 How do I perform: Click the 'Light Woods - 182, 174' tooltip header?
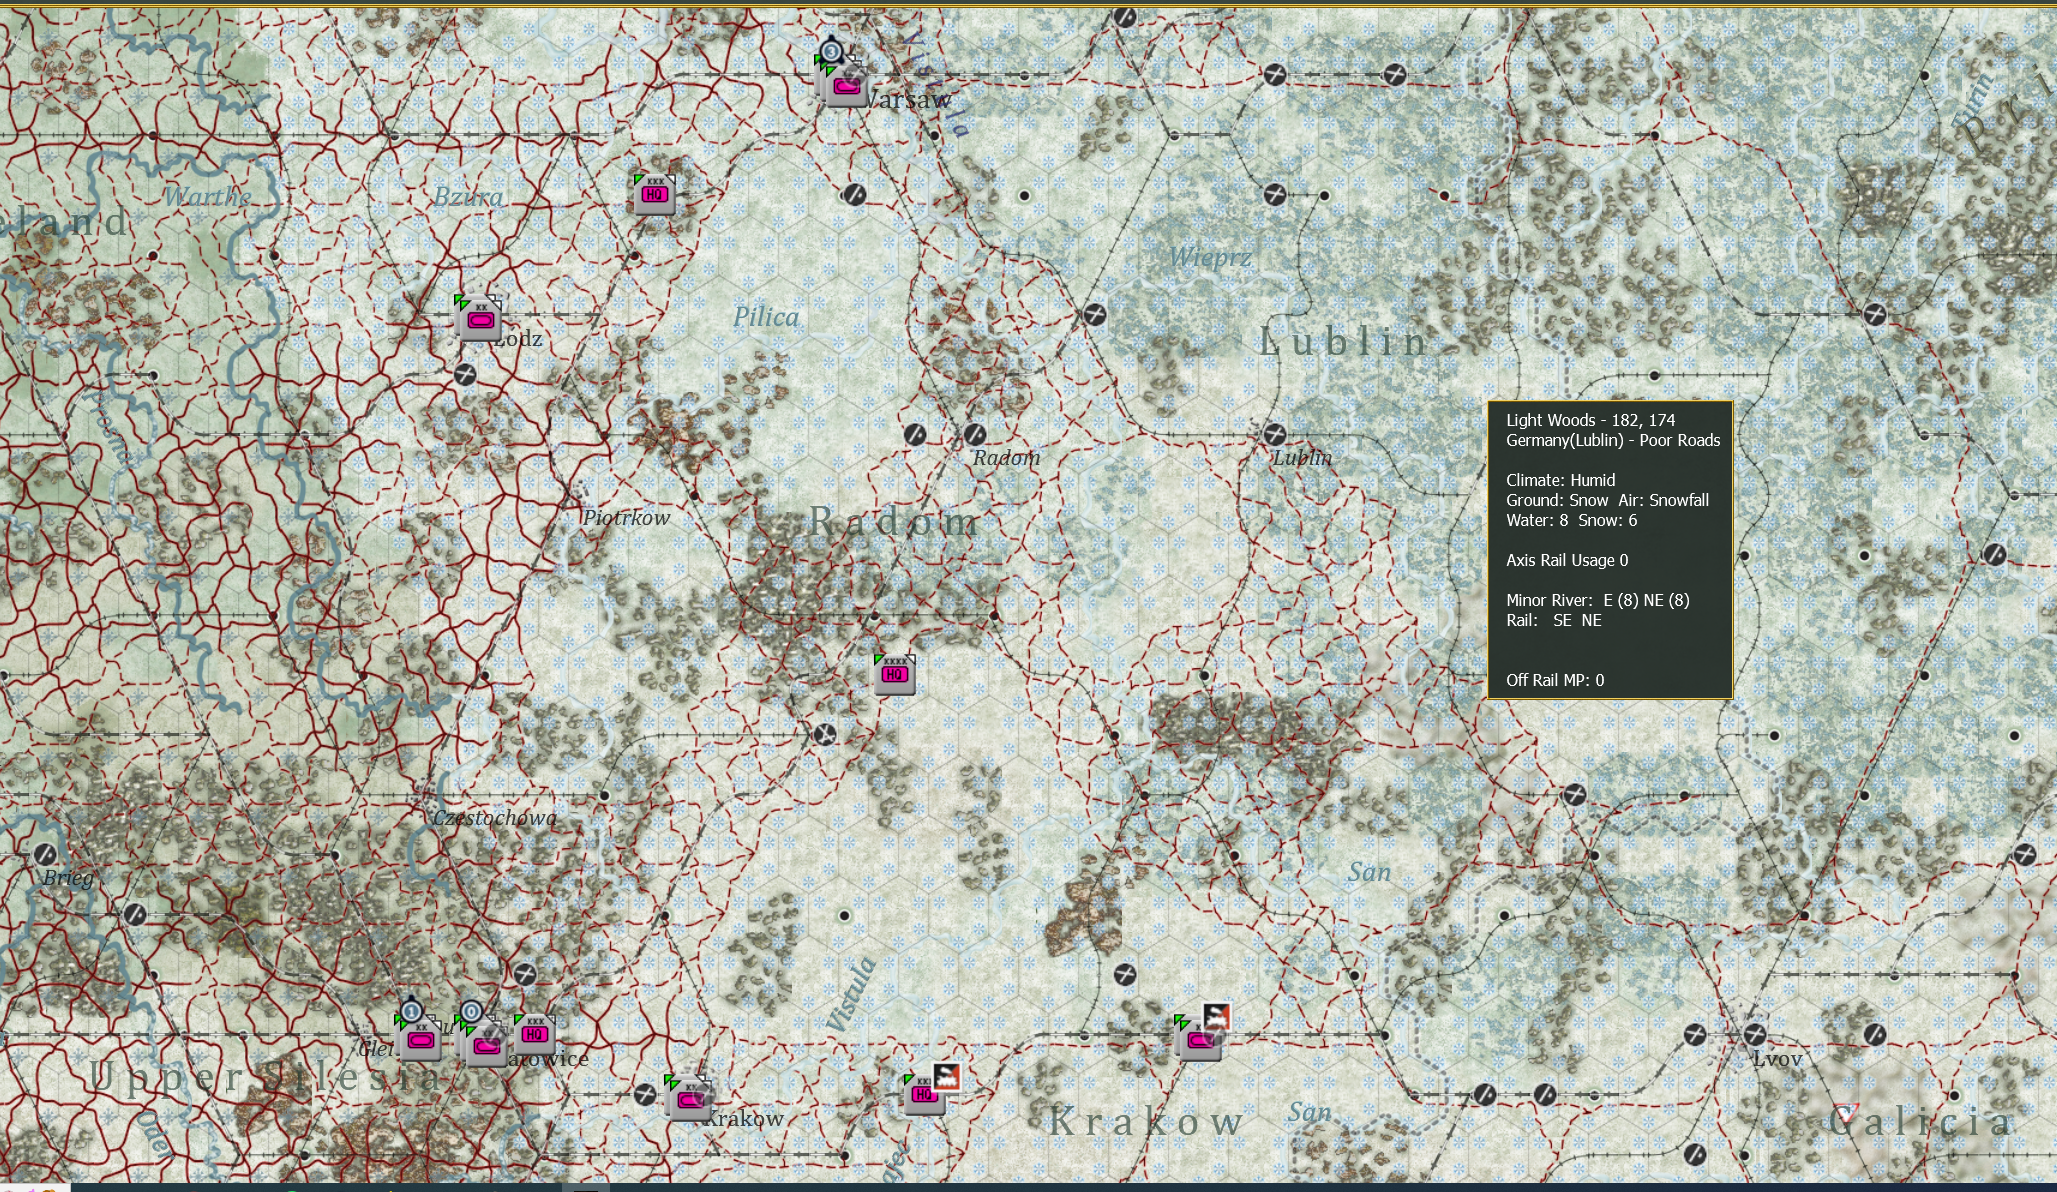point(1590,420)
